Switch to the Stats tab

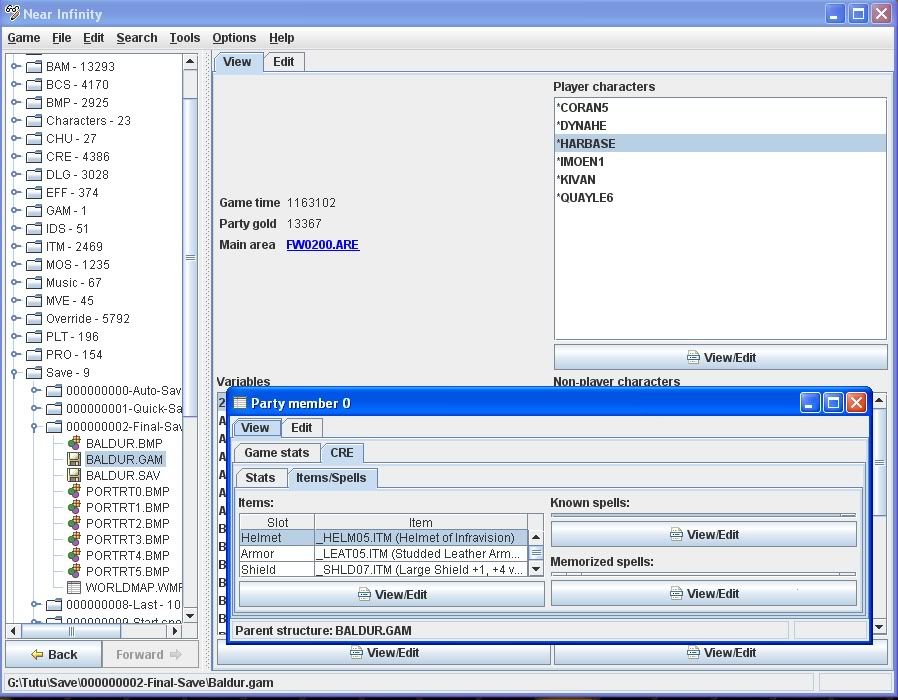[260, 477]
